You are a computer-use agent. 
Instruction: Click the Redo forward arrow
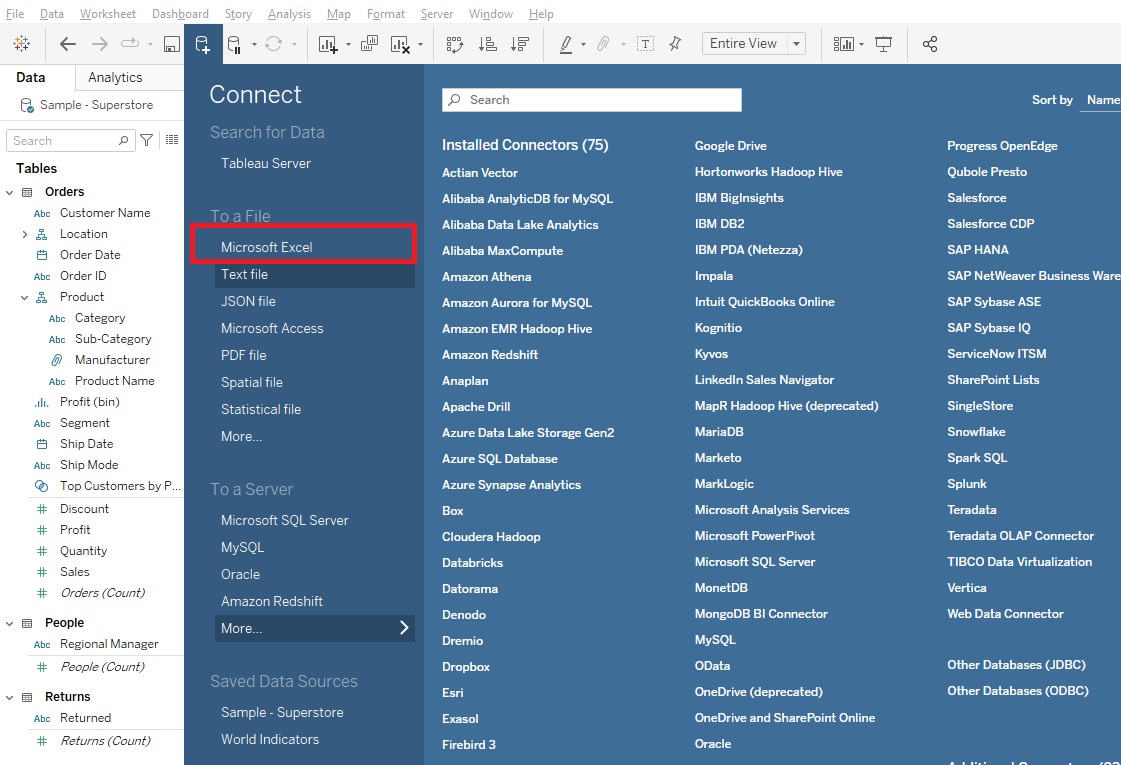point(99,44)
